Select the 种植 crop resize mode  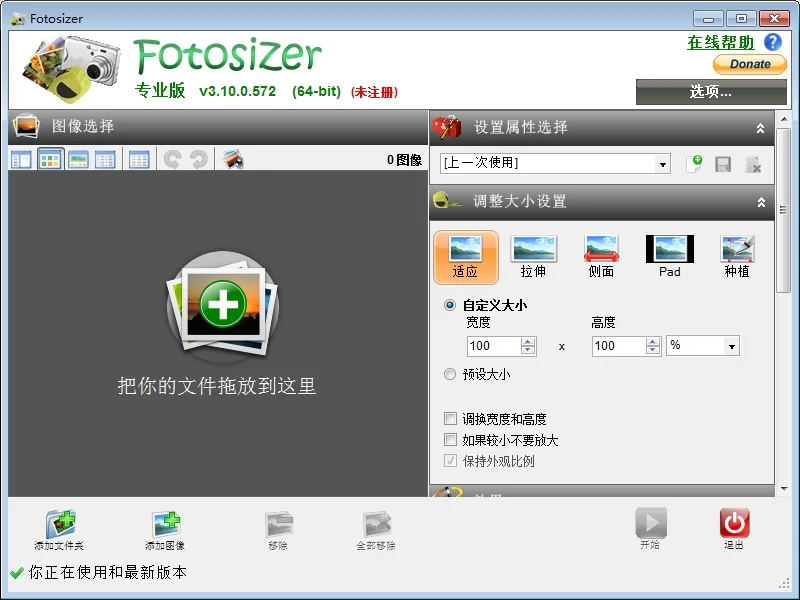tap(737, 257)
